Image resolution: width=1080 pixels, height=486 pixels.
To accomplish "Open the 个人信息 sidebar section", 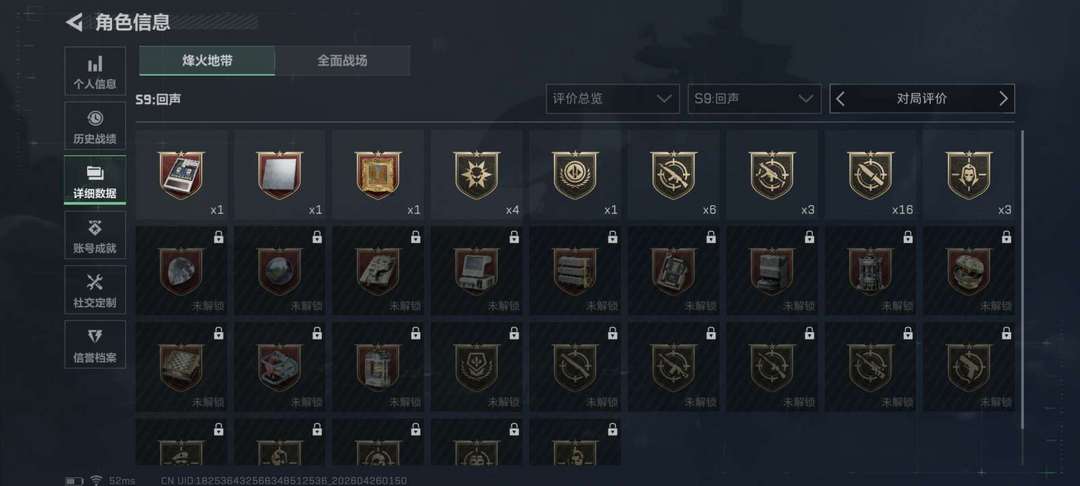I will tap(95, 72).
